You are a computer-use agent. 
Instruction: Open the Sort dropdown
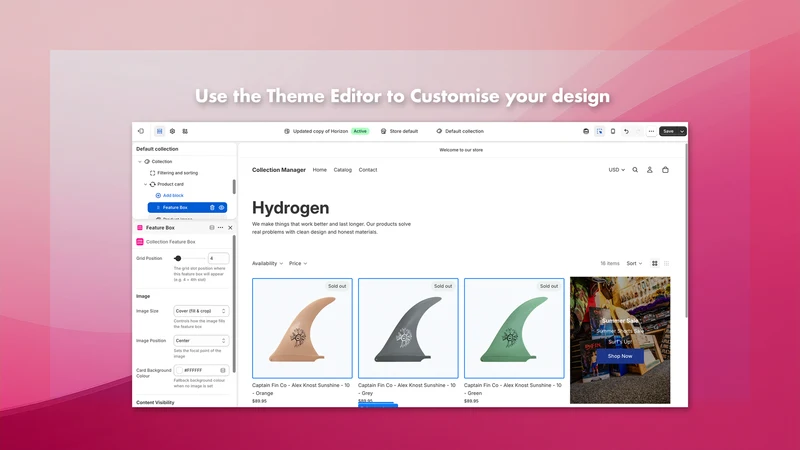(x=634, y=263)
